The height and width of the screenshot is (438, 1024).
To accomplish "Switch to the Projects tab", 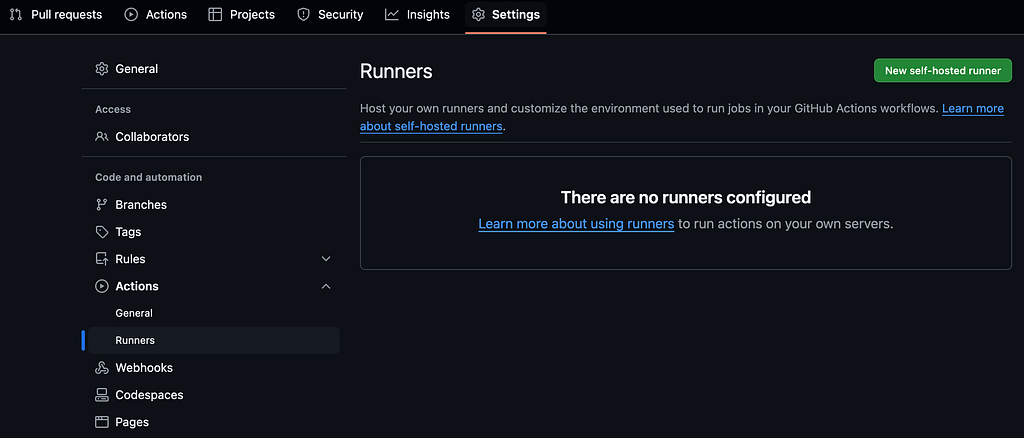I will 242,14.
